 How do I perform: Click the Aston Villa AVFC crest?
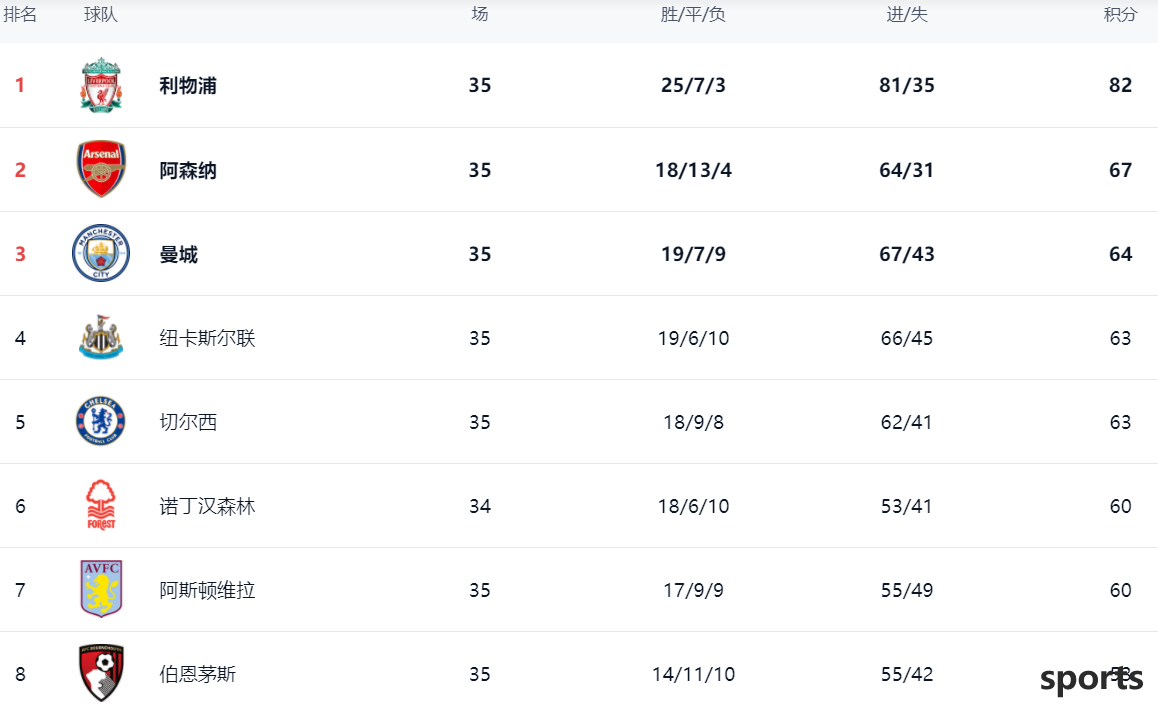tap(101, 589)
